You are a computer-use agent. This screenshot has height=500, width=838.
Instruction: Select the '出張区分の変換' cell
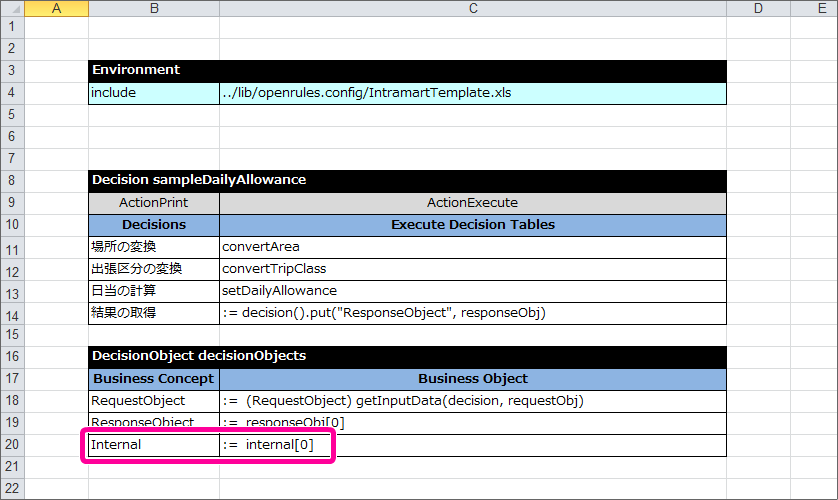[154, 269]
